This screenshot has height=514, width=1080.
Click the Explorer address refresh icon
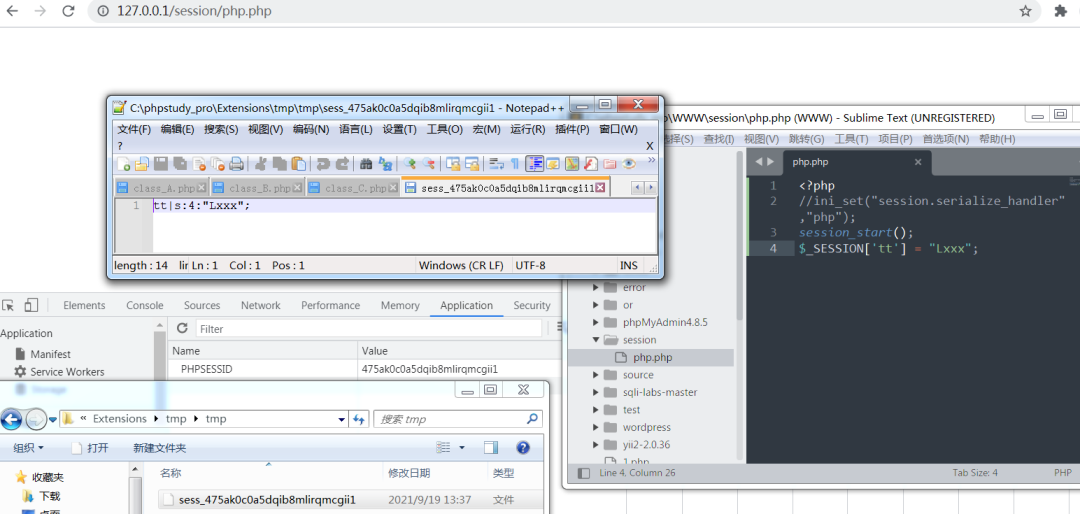point(359,419)
